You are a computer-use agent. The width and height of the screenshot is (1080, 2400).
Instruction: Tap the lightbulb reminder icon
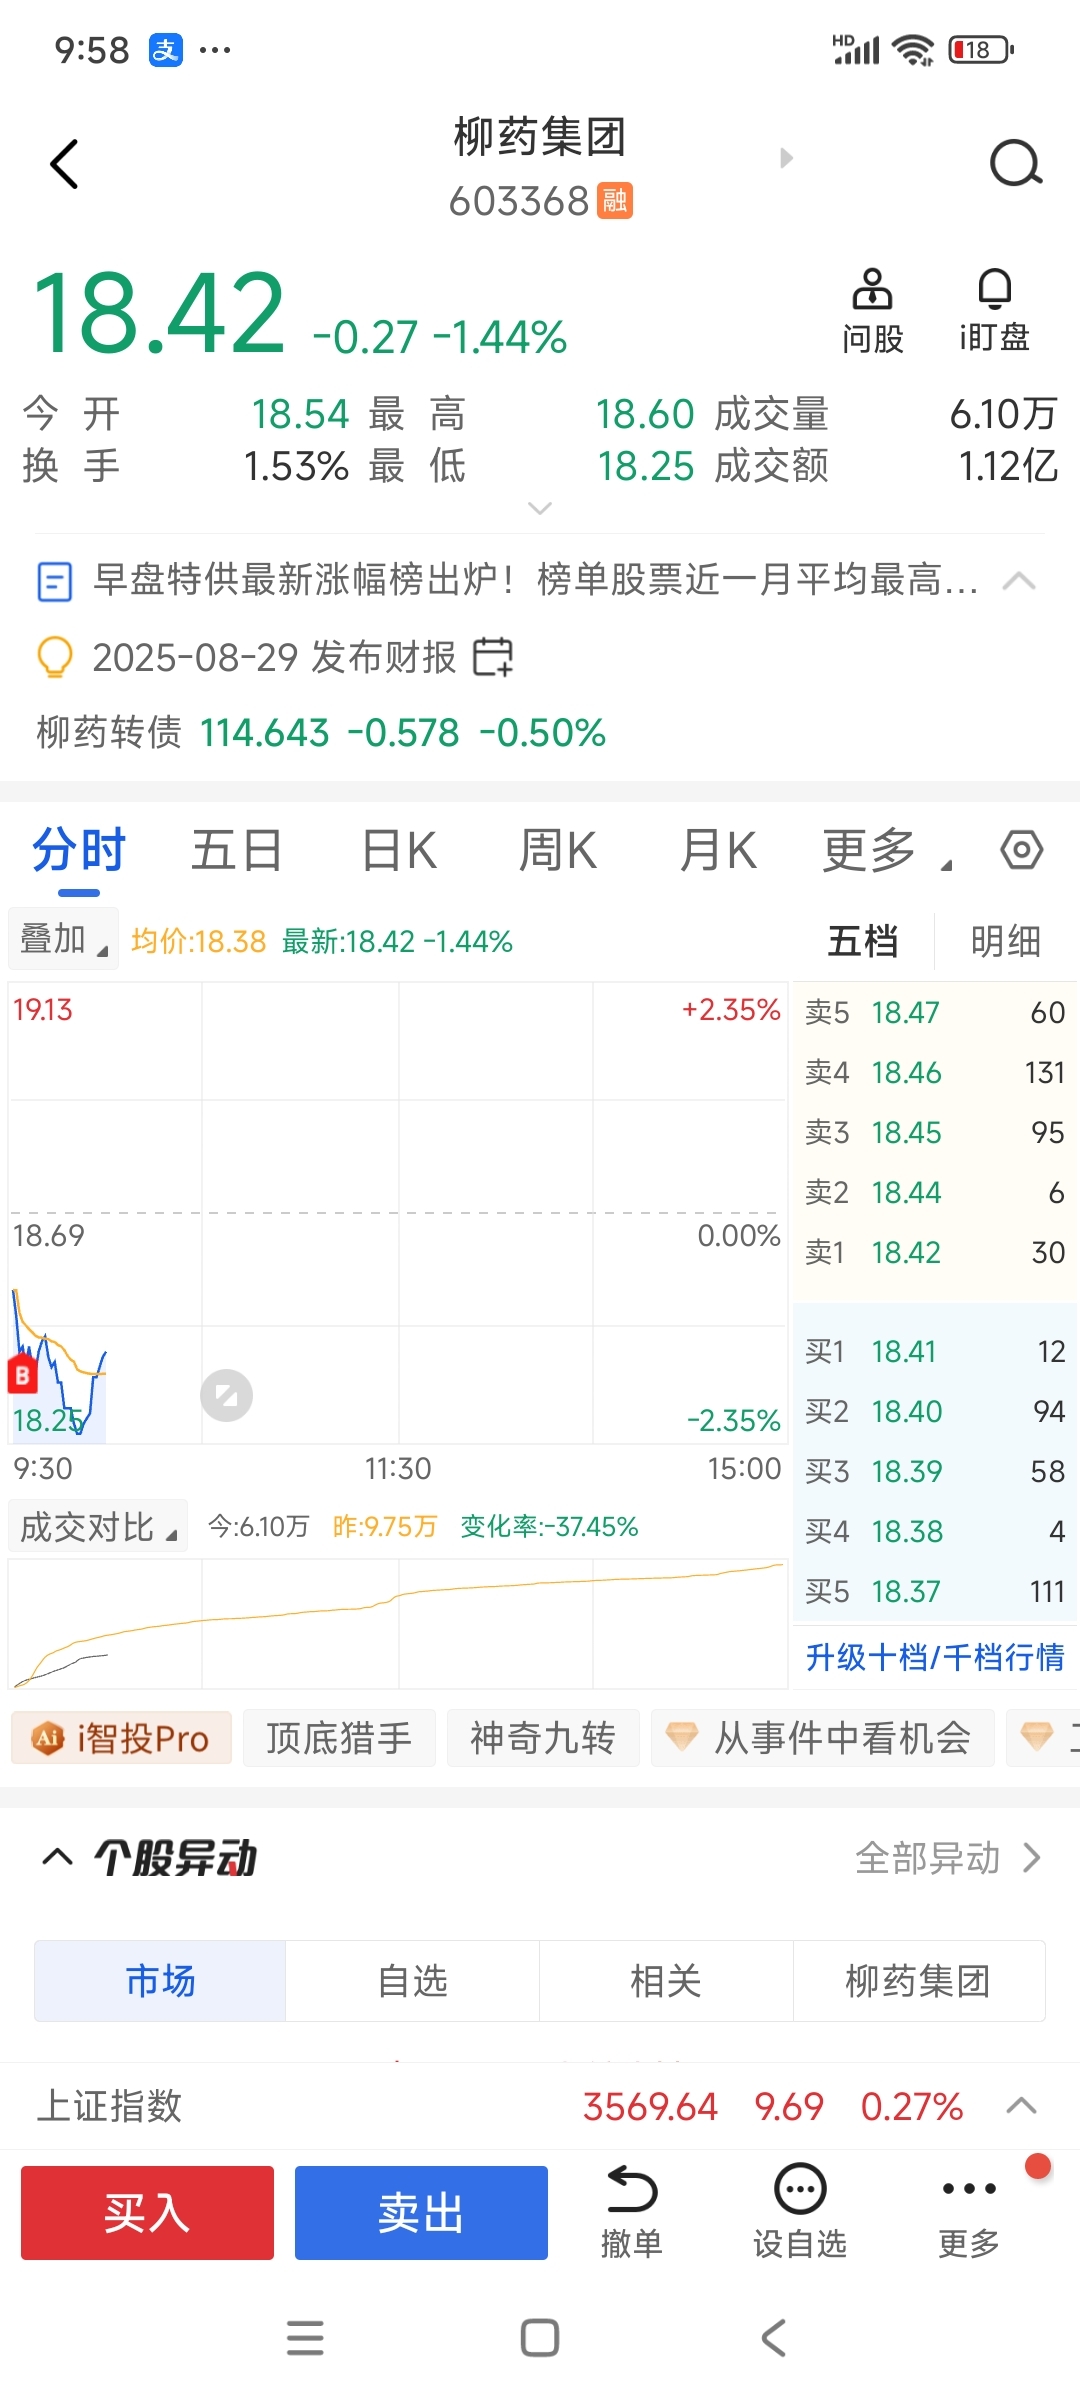tap(54, 658)
